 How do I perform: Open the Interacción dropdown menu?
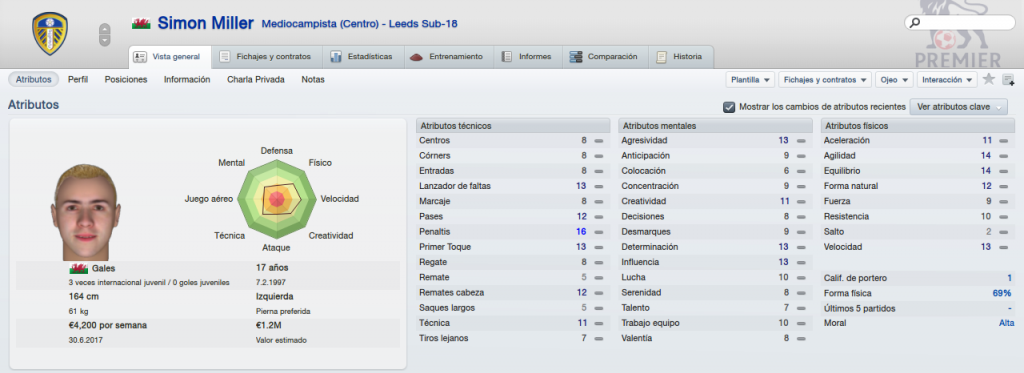(x=947, y=80)
